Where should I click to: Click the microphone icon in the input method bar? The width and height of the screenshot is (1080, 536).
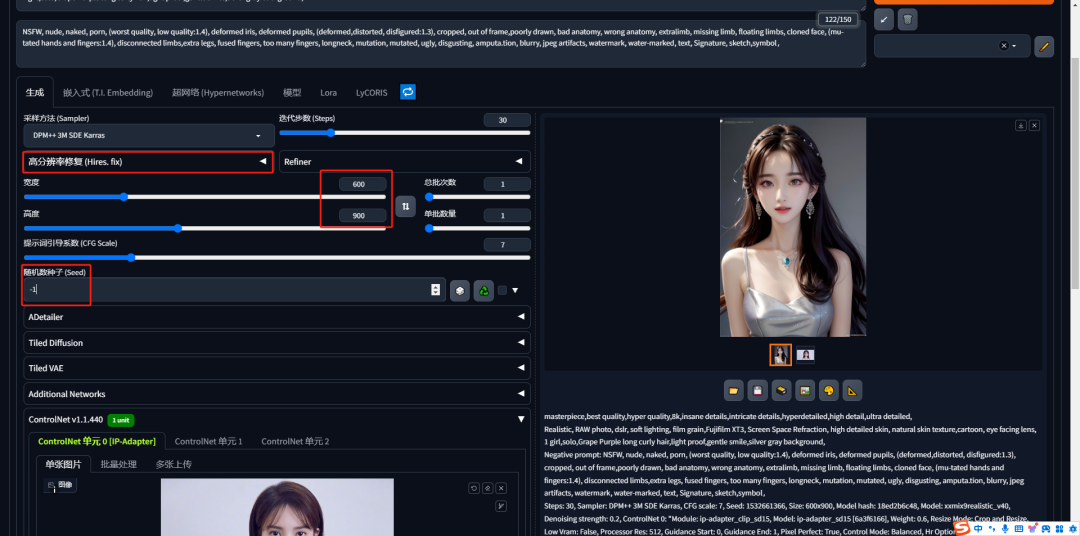1006,528
